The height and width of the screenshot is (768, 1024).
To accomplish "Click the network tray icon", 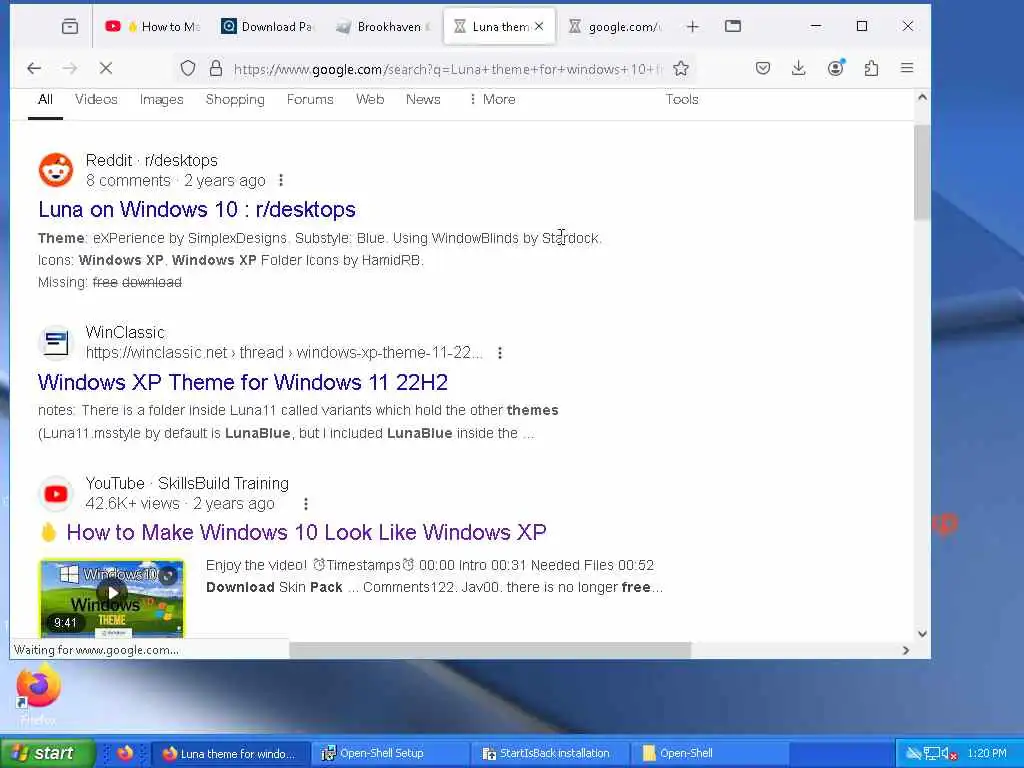I will [931, 754].
